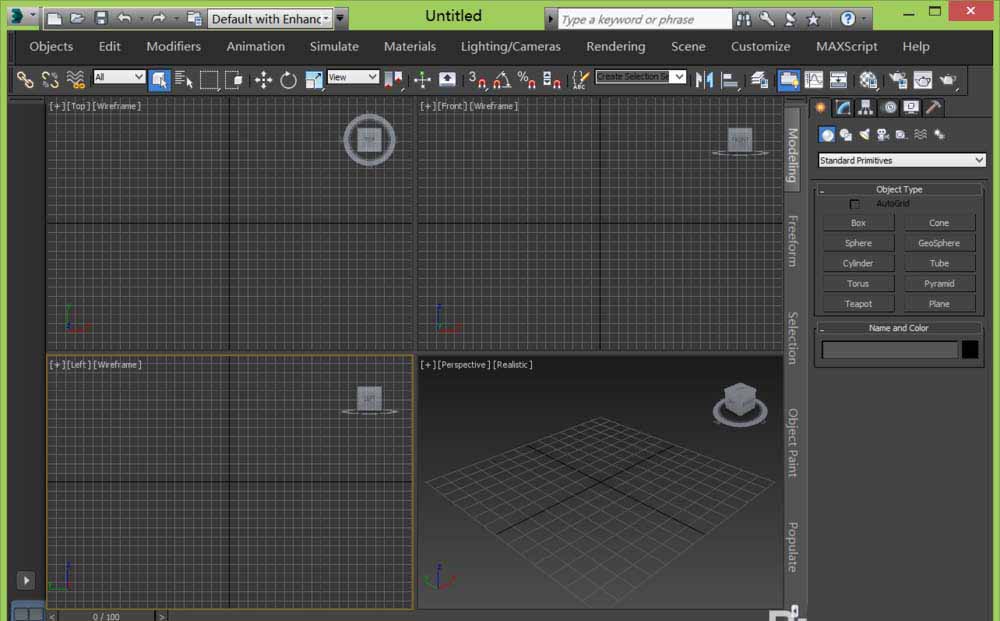
Task: Open the Mirror tool in toolbar
Action: click(x=704, y=80)
